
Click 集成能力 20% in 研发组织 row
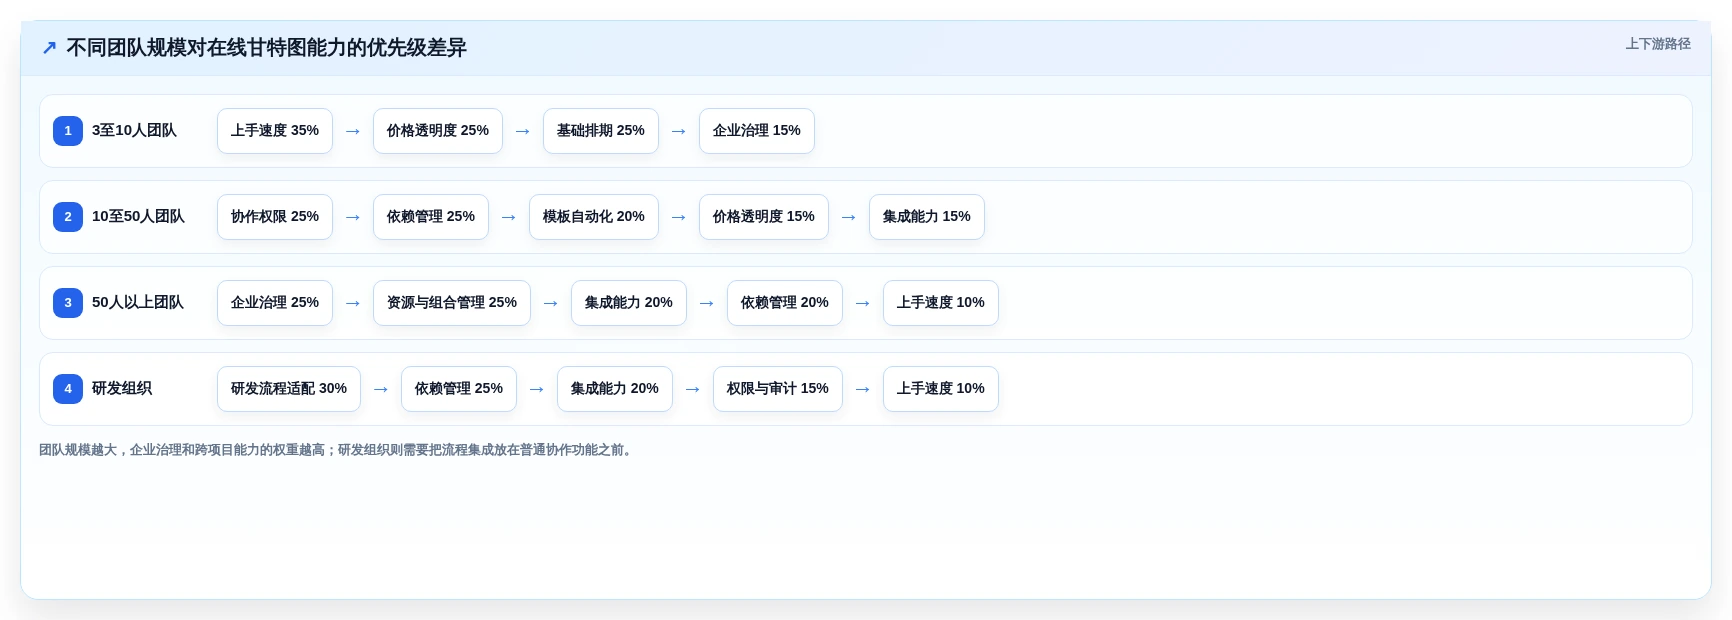(x=615, y=389)
